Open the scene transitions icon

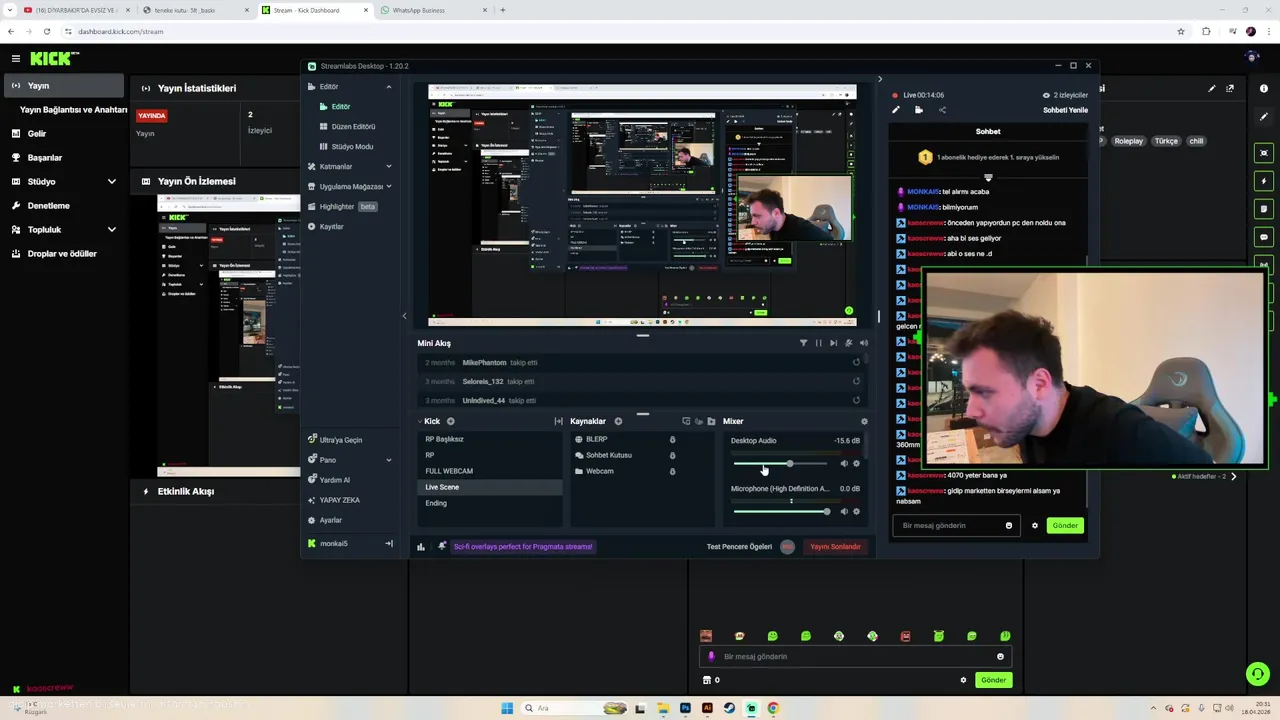[558, 421]
